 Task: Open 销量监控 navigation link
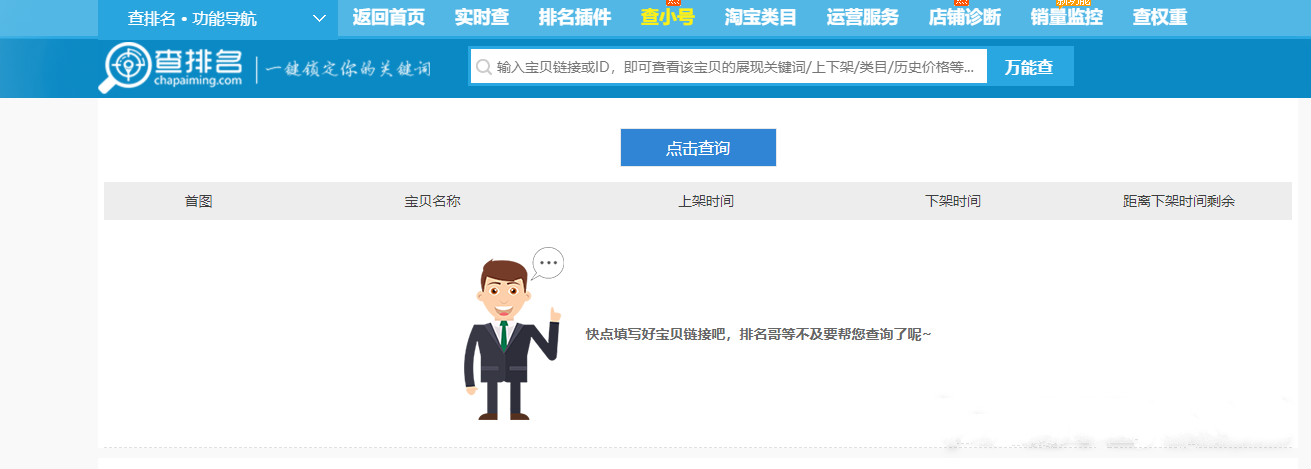click(1066, 17)
